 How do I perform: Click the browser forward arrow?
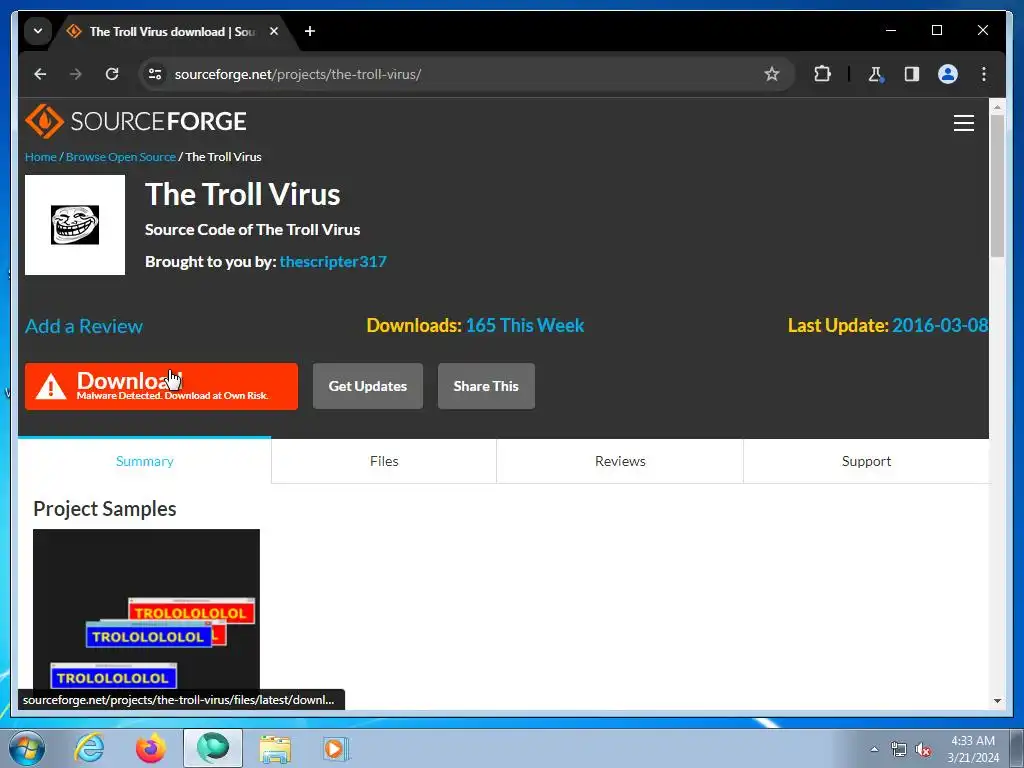(76, 74)
